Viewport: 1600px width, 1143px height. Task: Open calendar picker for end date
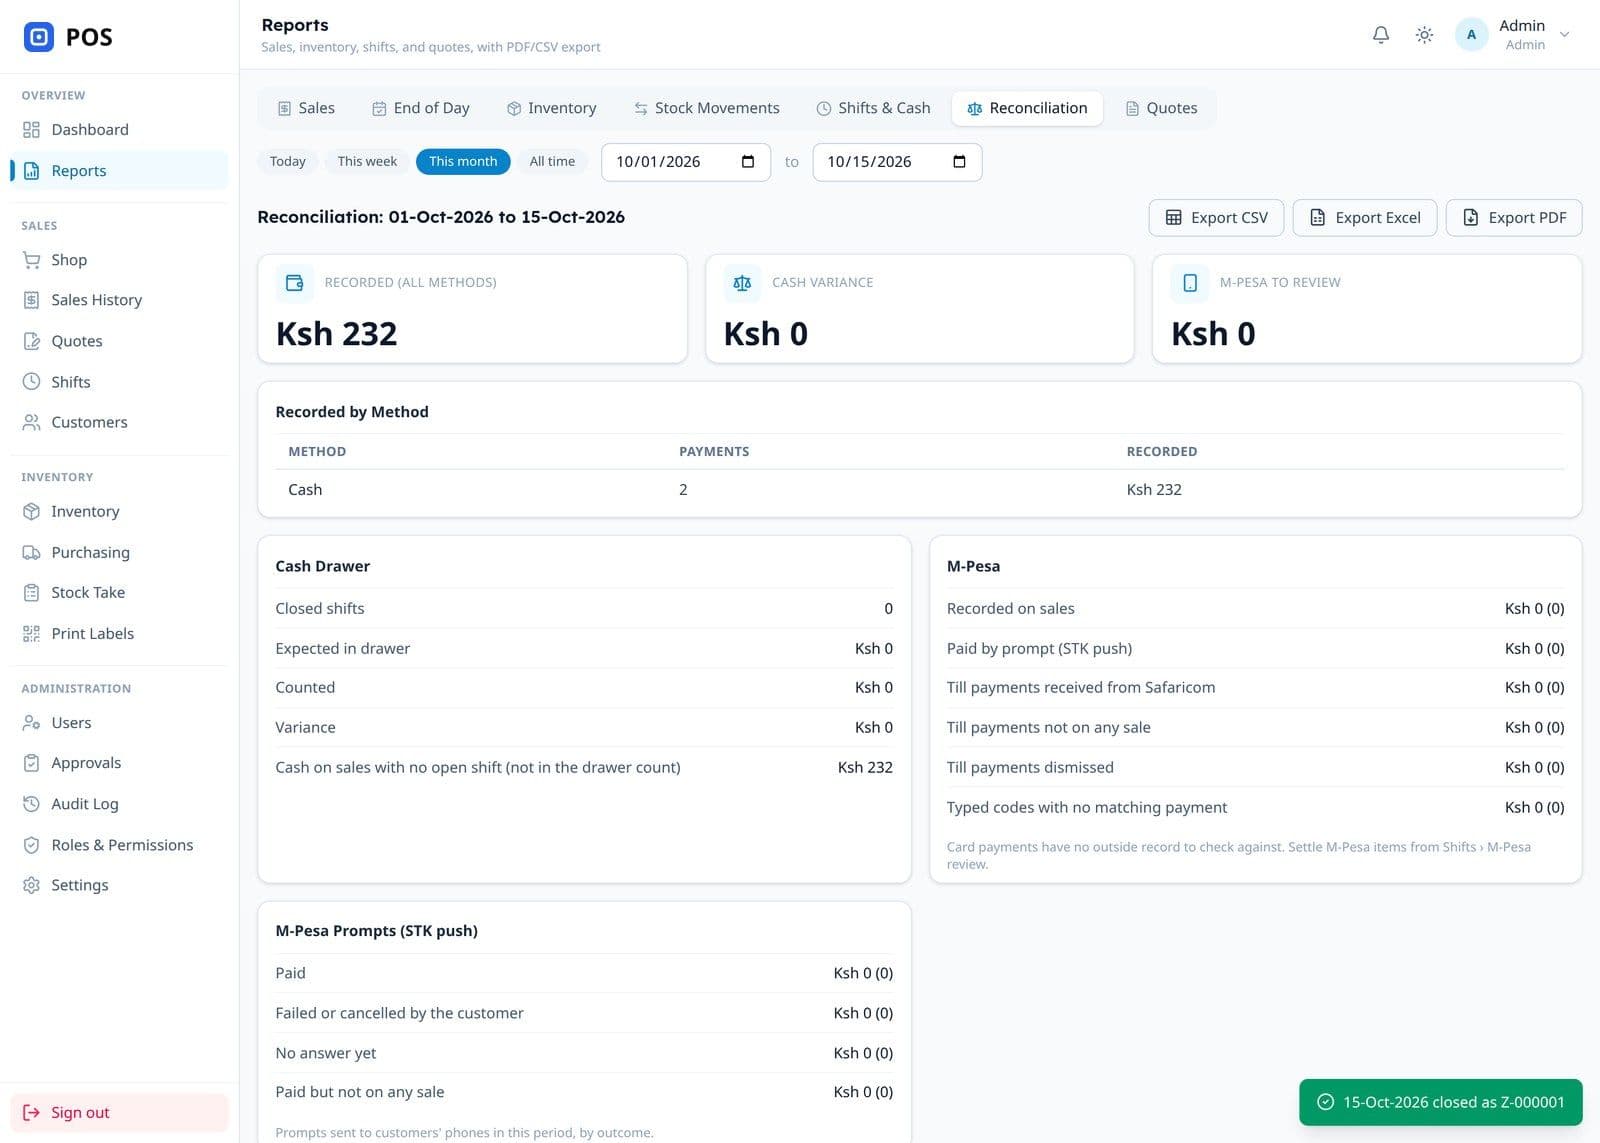click(x=959, y=162)
